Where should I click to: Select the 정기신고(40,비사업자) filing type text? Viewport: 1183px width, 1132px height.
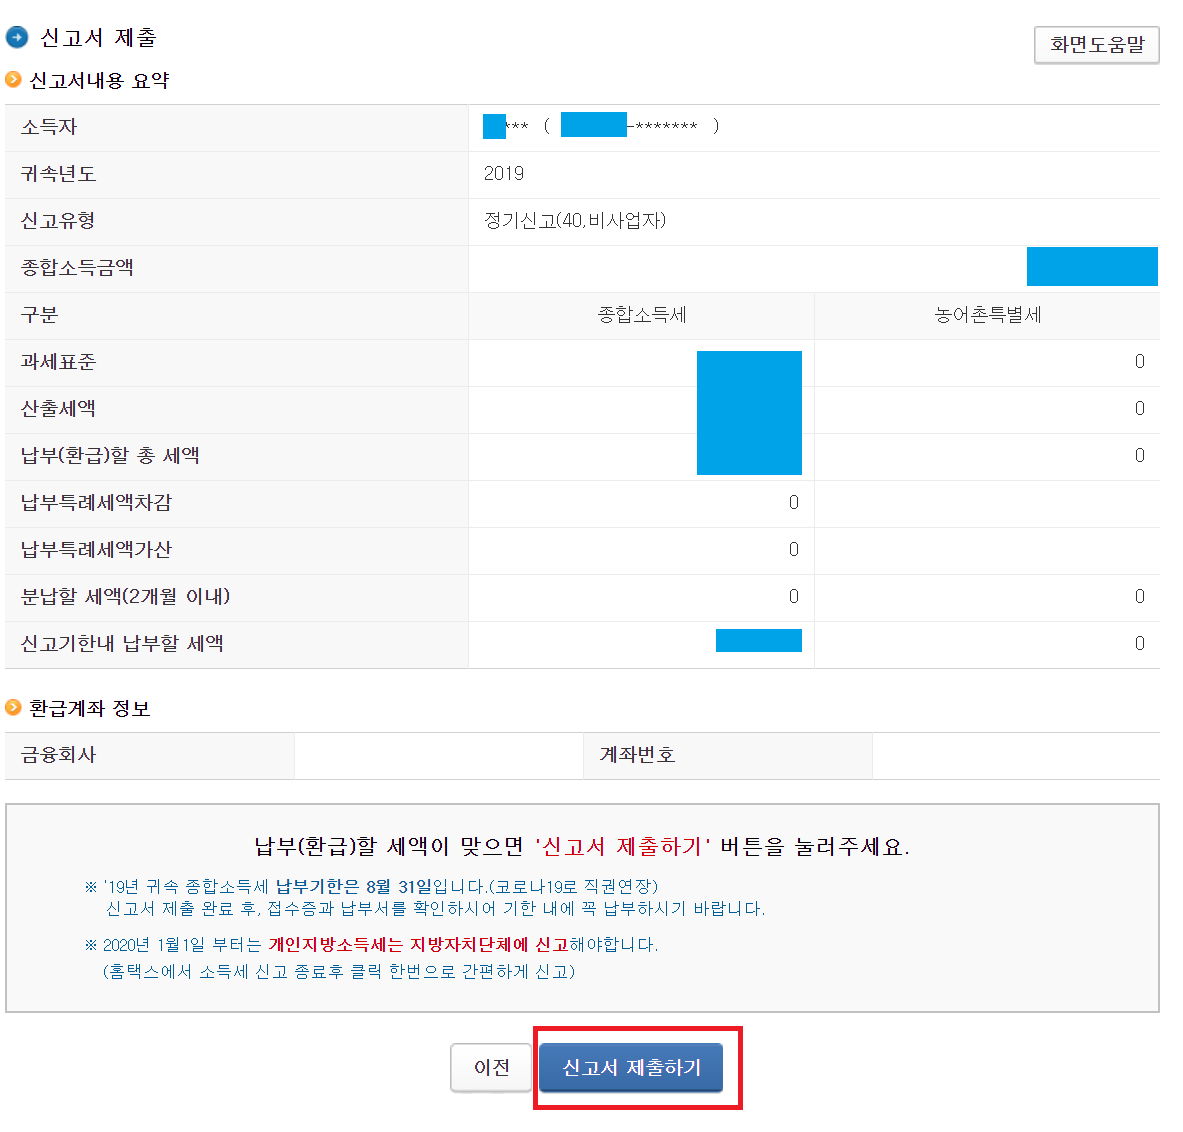(x=575, y=221)
